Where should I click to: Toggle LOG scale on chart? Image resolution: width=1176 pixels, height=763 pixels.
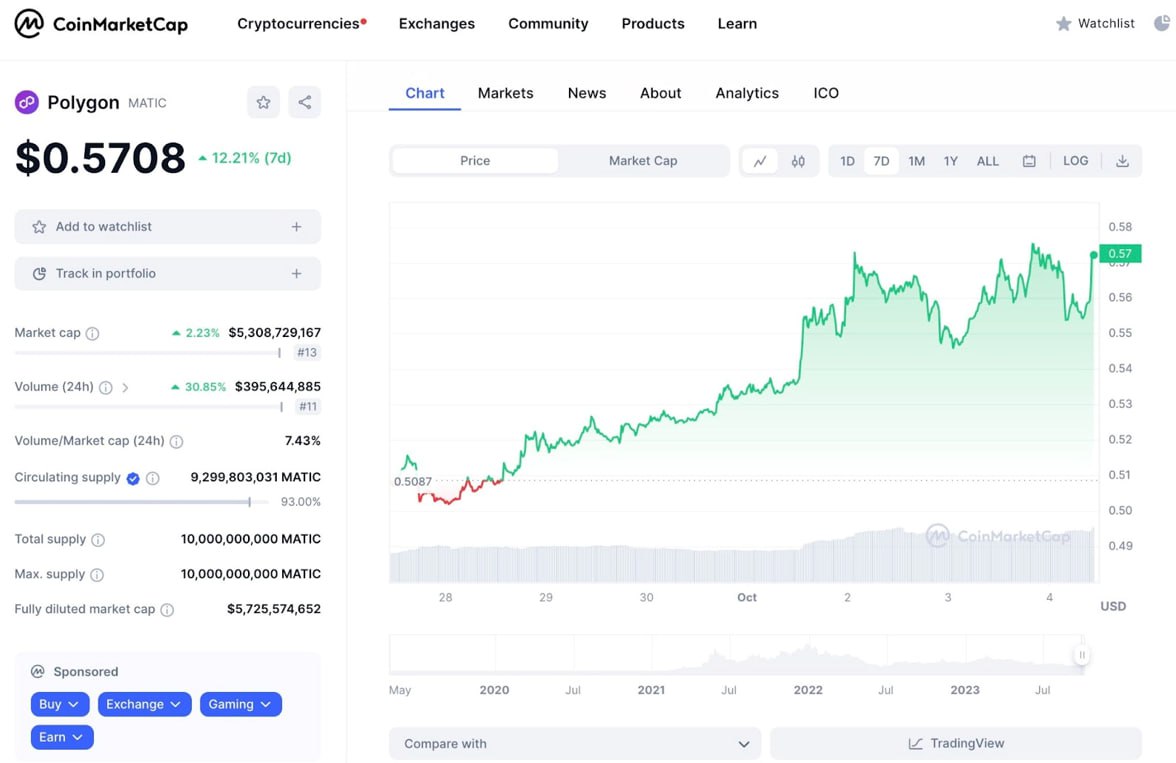(x=1075, y=161)
